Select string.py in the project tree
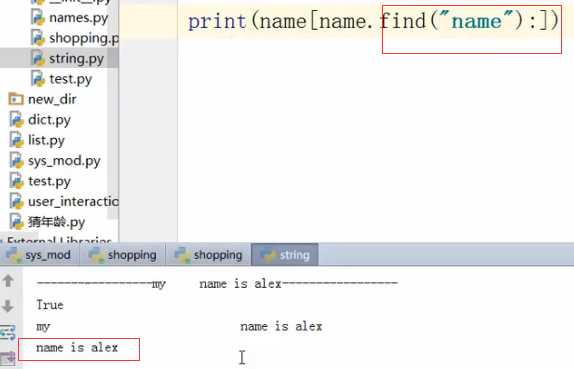 [x=76, y=59]
